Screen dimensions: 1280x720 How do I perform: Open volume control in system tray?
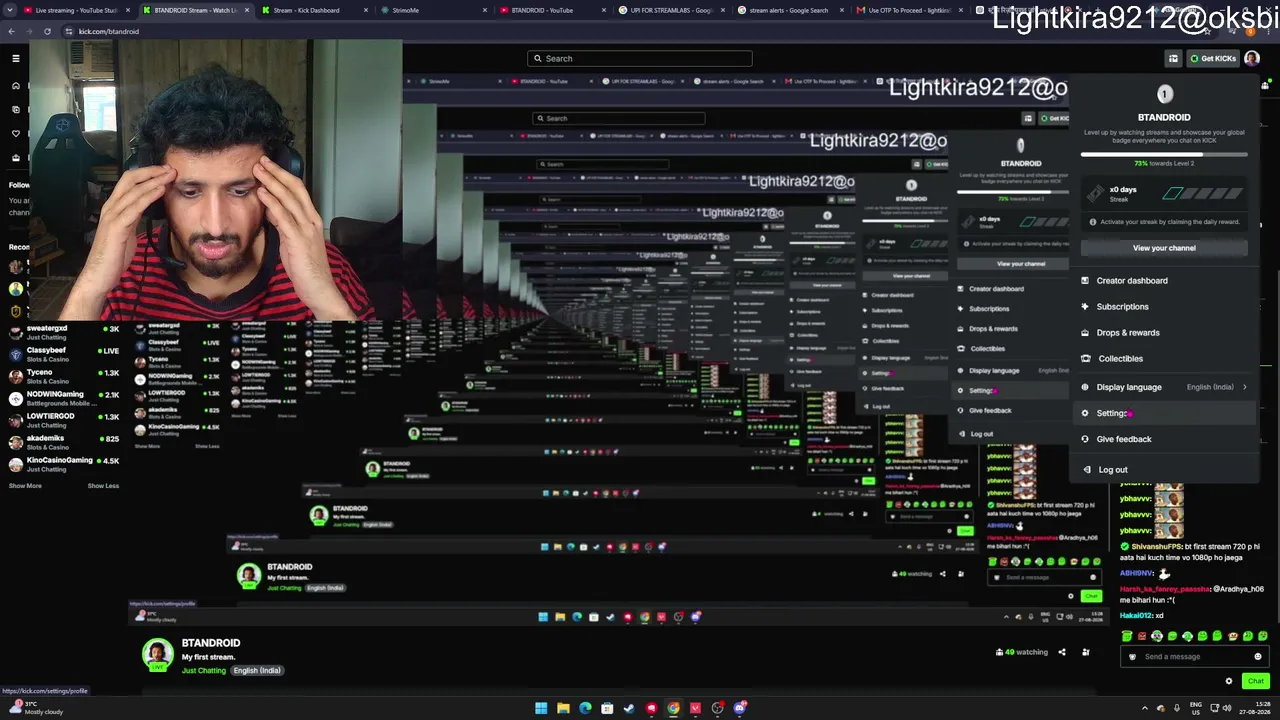[x=1227, y=708]
